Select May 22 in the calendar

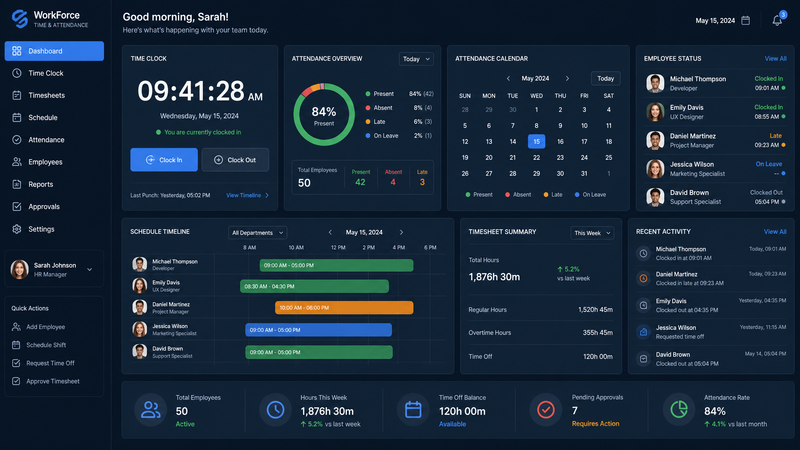(536, 158)
